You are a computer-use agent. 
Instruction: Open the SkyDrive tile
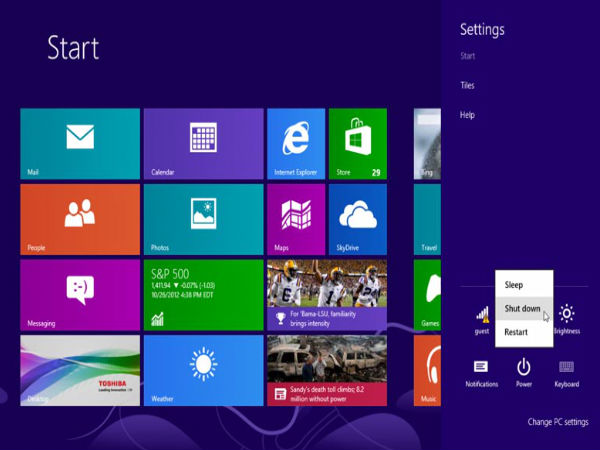pyautogui.click(x=358, y=219)
